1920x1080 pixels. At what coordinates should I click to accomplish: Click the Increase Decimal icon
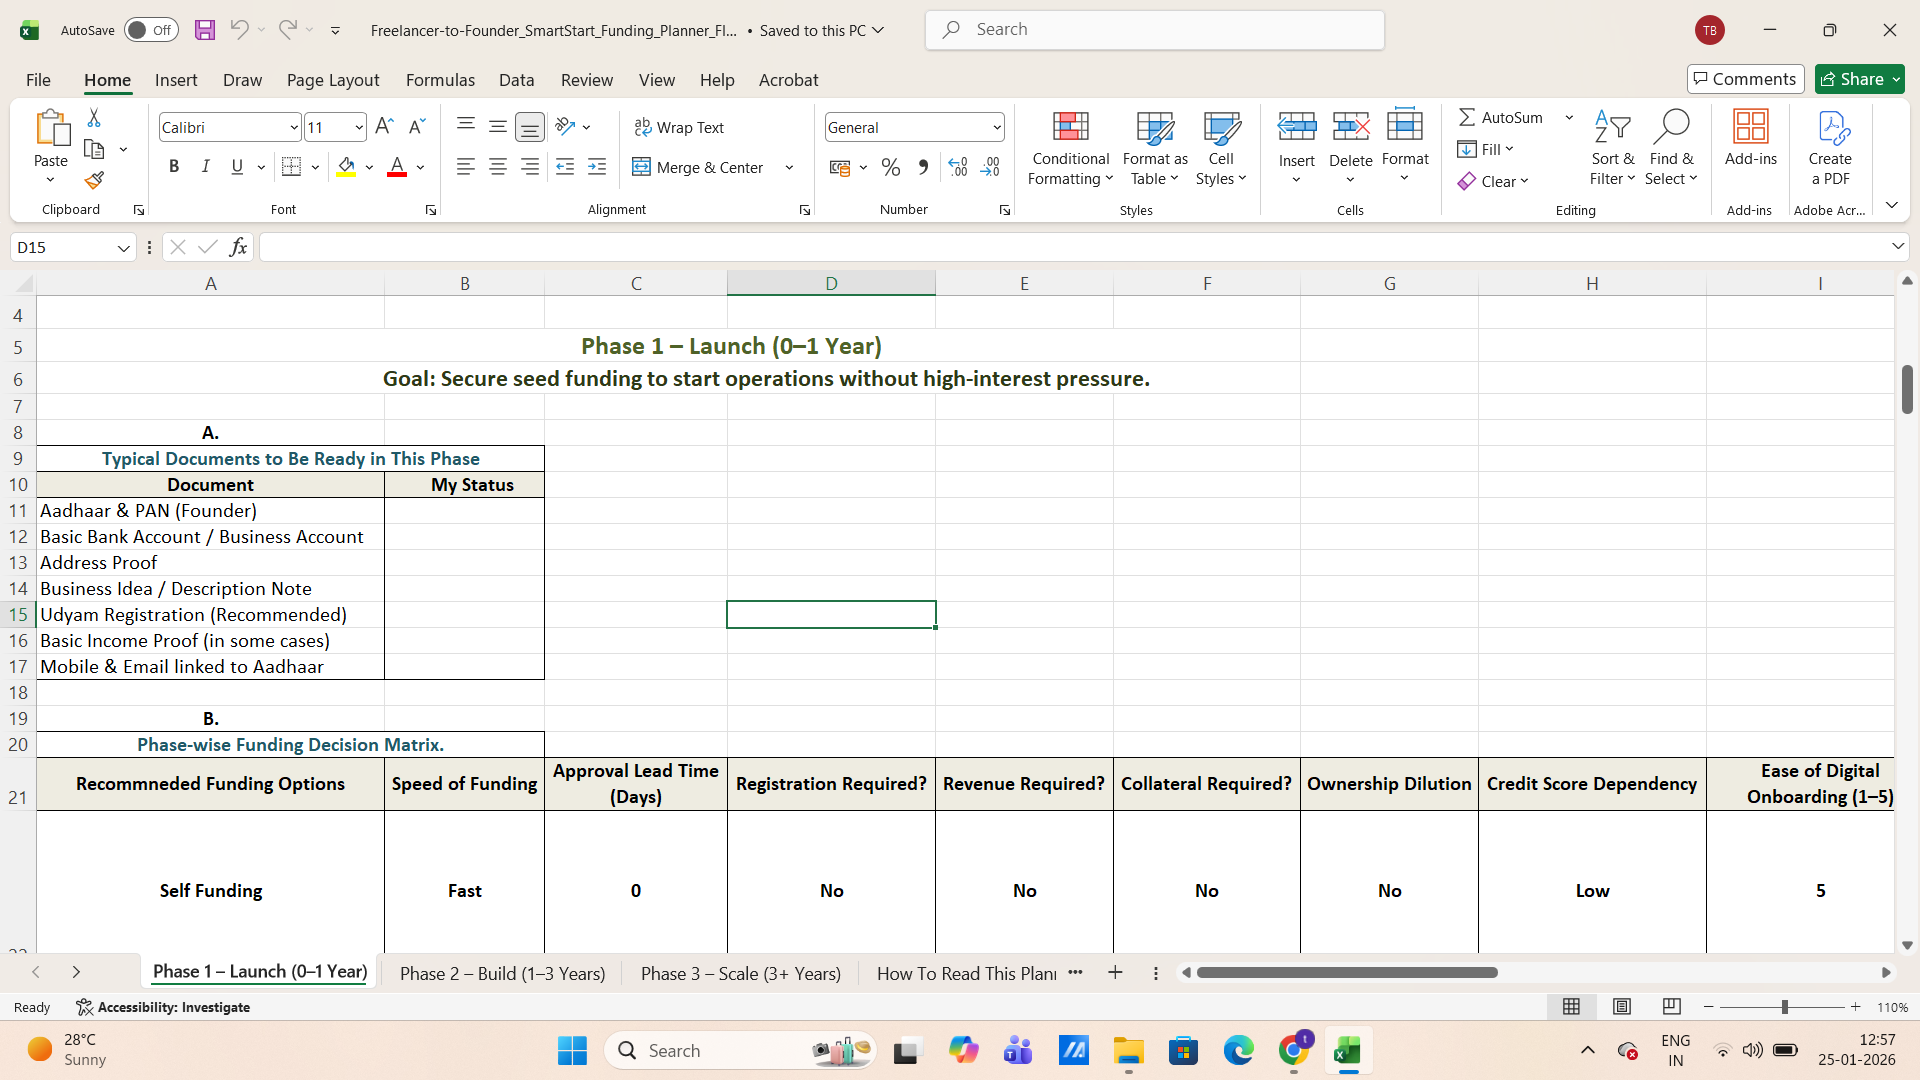point(957,167)
